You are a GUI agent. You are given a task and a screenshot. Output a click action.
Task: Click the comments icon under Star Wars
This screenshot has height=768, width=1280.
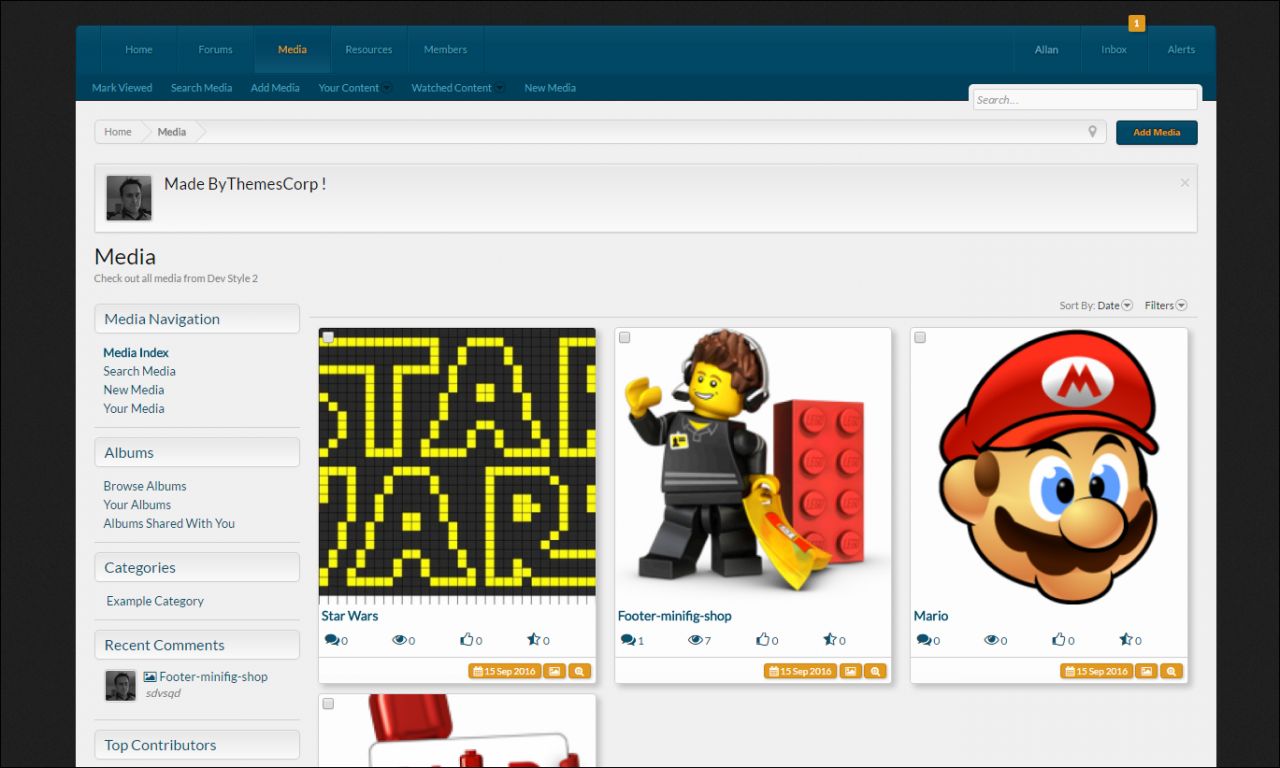coord(332,640)
